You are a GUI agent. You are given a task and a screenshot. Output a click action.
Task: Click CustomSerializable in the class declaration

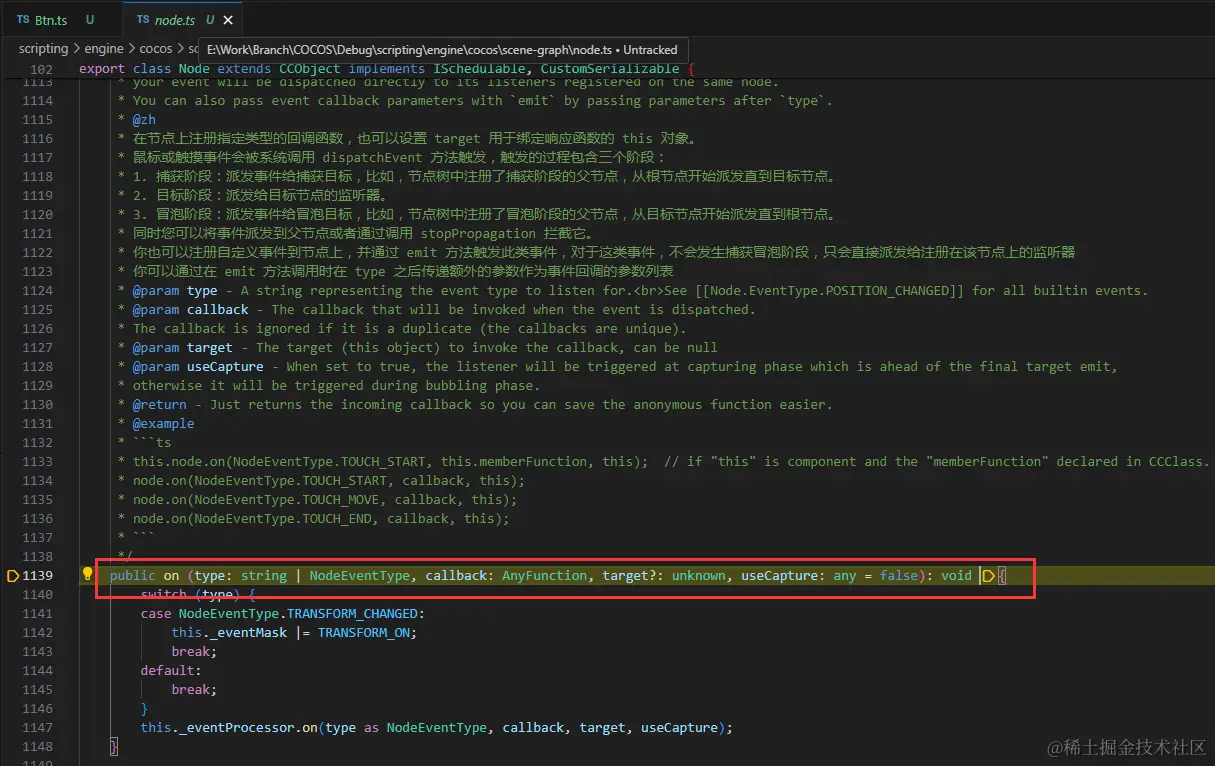[610, 68]
